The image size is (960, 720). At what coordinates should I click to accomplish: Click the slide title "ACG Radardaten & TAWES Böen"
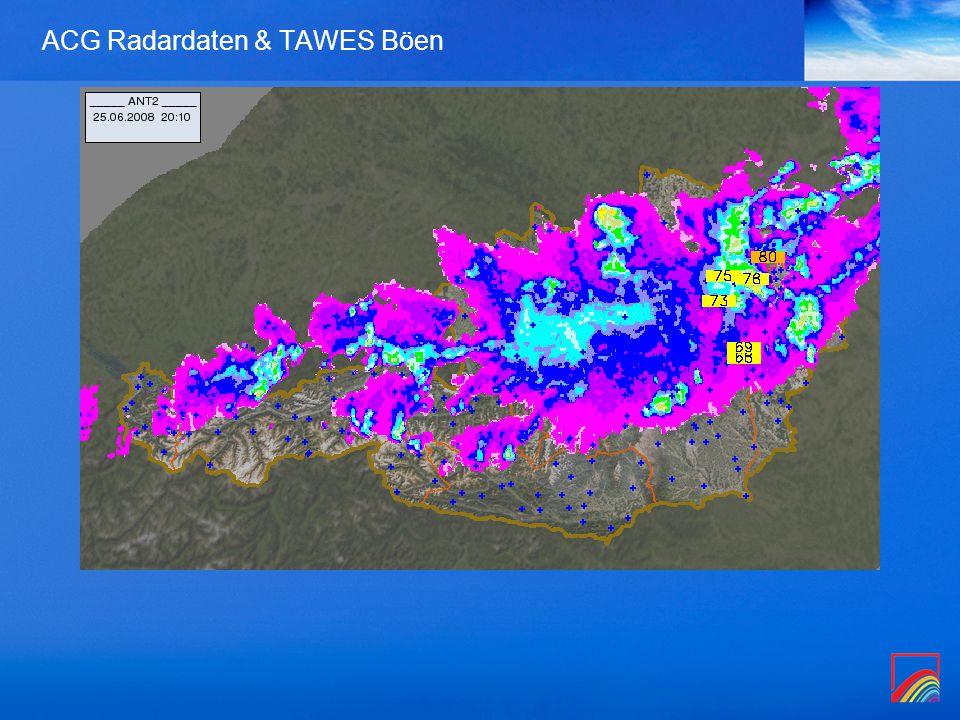point(242,41)
